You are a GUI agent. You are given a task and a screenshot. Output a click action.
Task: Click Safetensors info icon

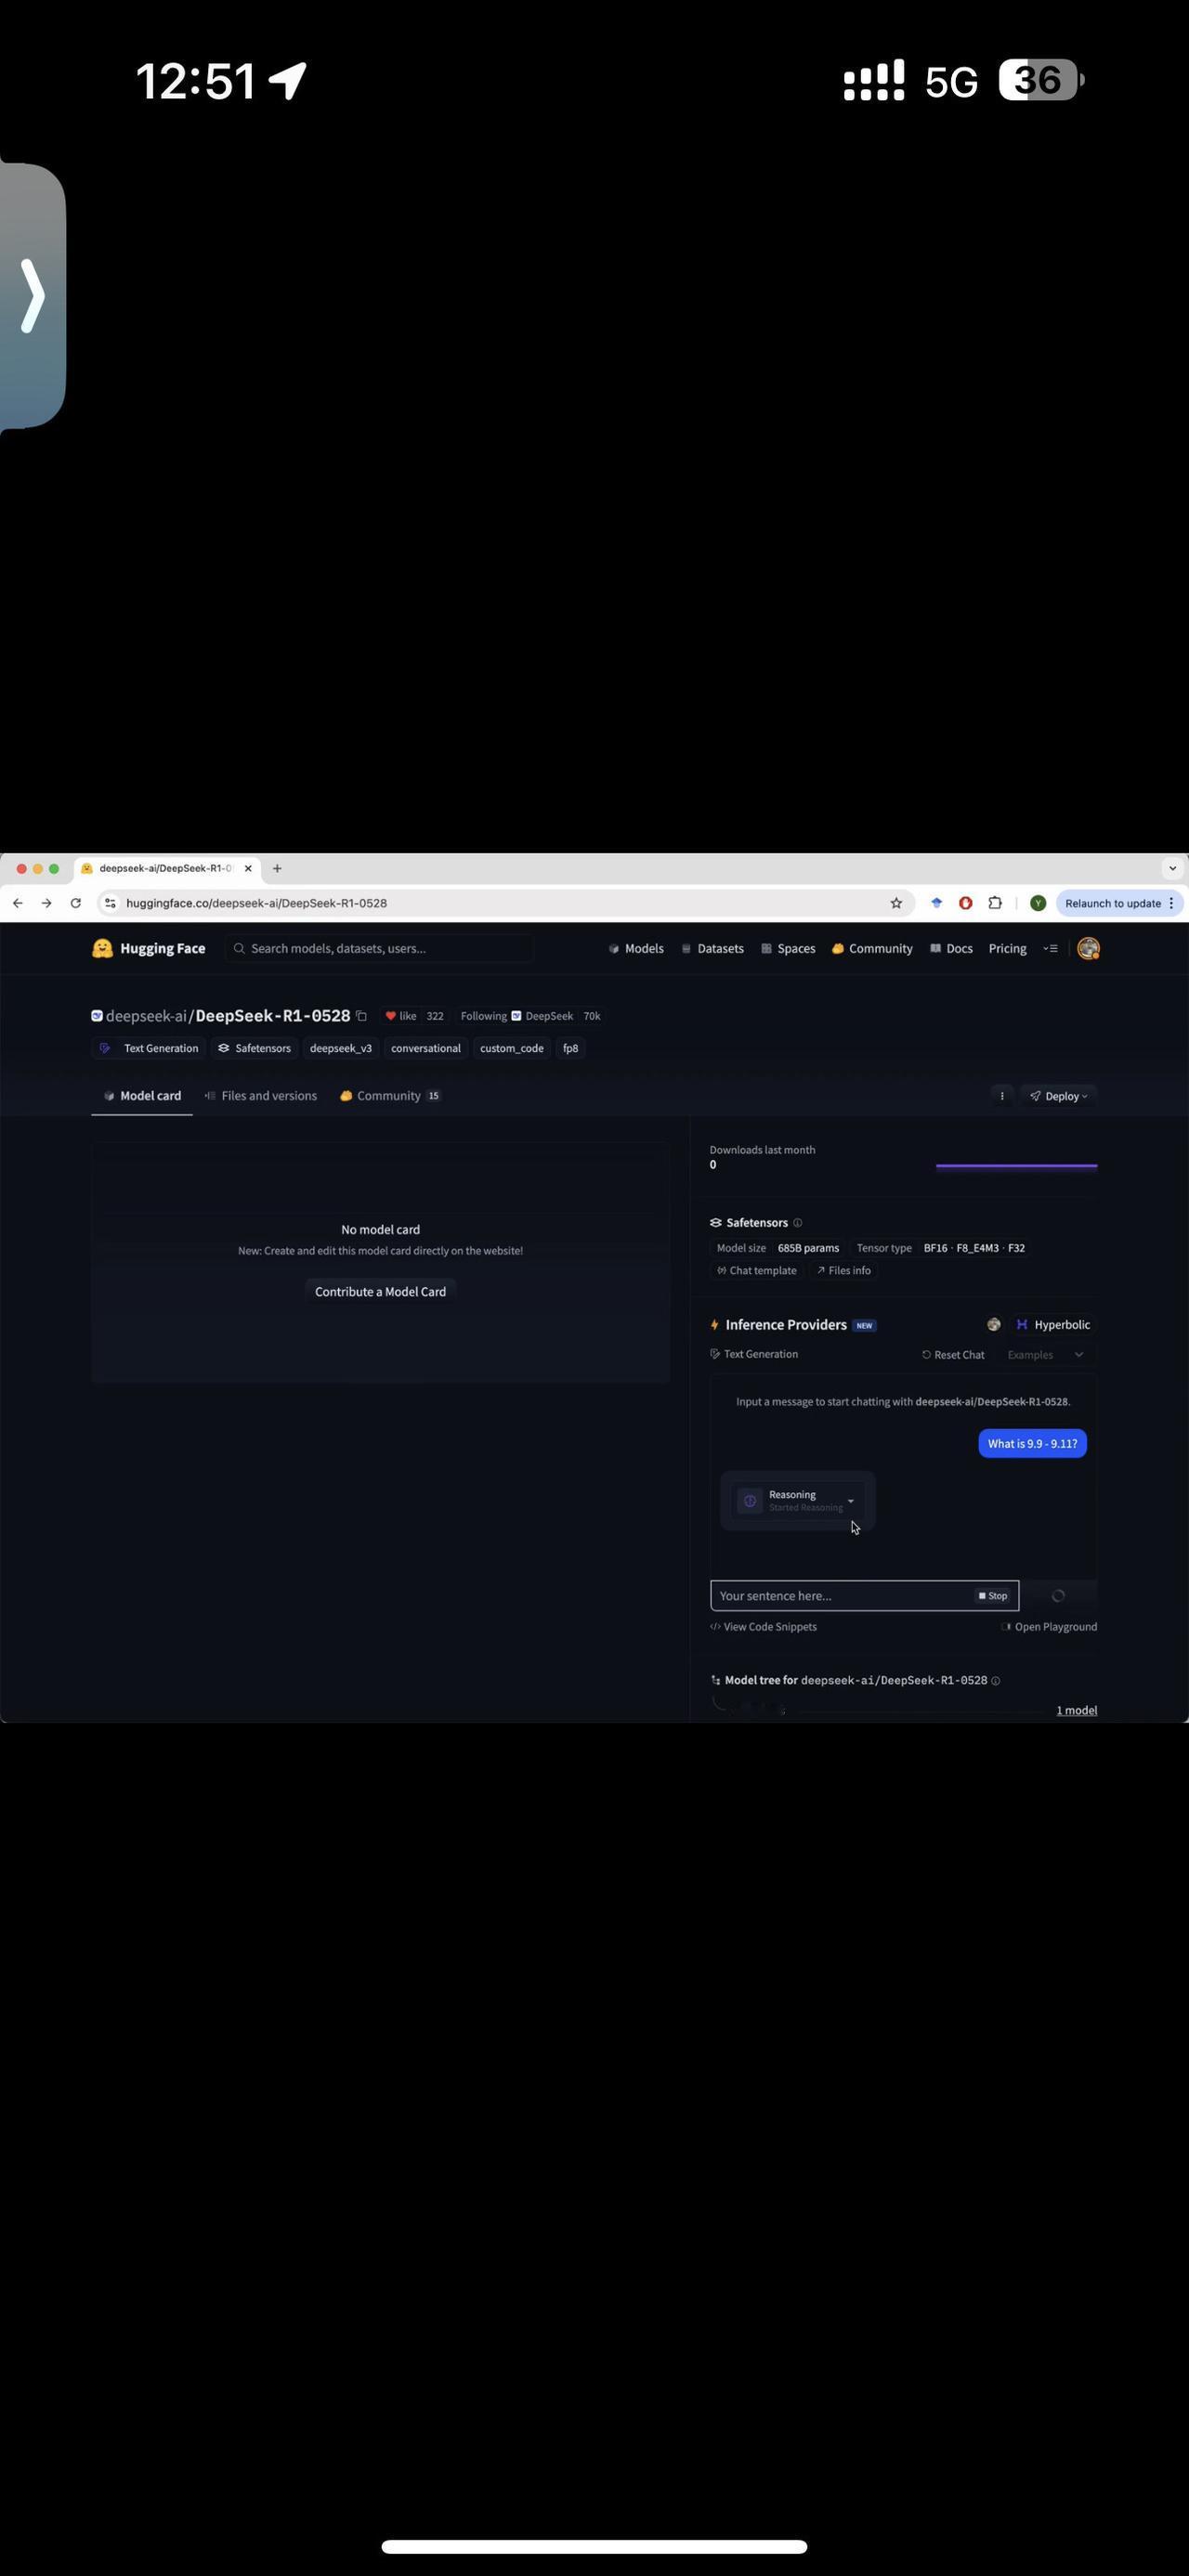797,1223
